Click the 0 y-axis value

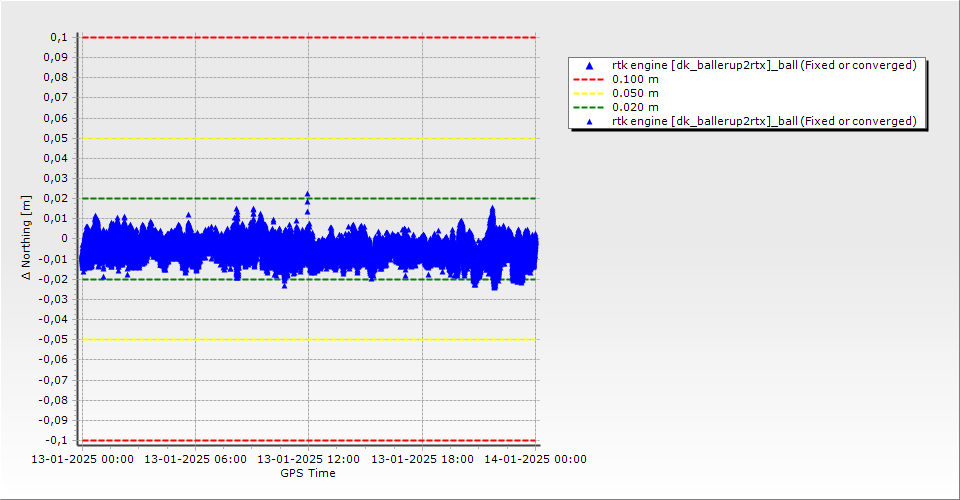coord(65,239)
